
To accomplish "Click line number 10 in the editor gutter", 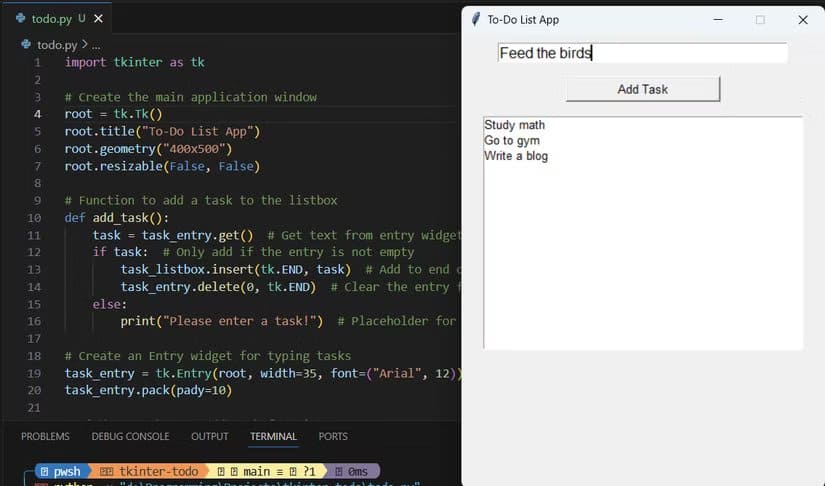I will coord(34,217).
